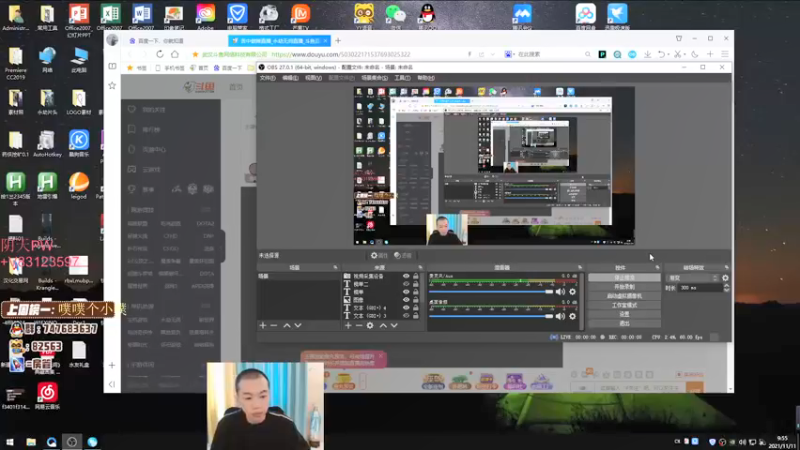Click 停止推流 button in Controls
The height and width of the screenshot is (450, 800).
coord(624,278)
